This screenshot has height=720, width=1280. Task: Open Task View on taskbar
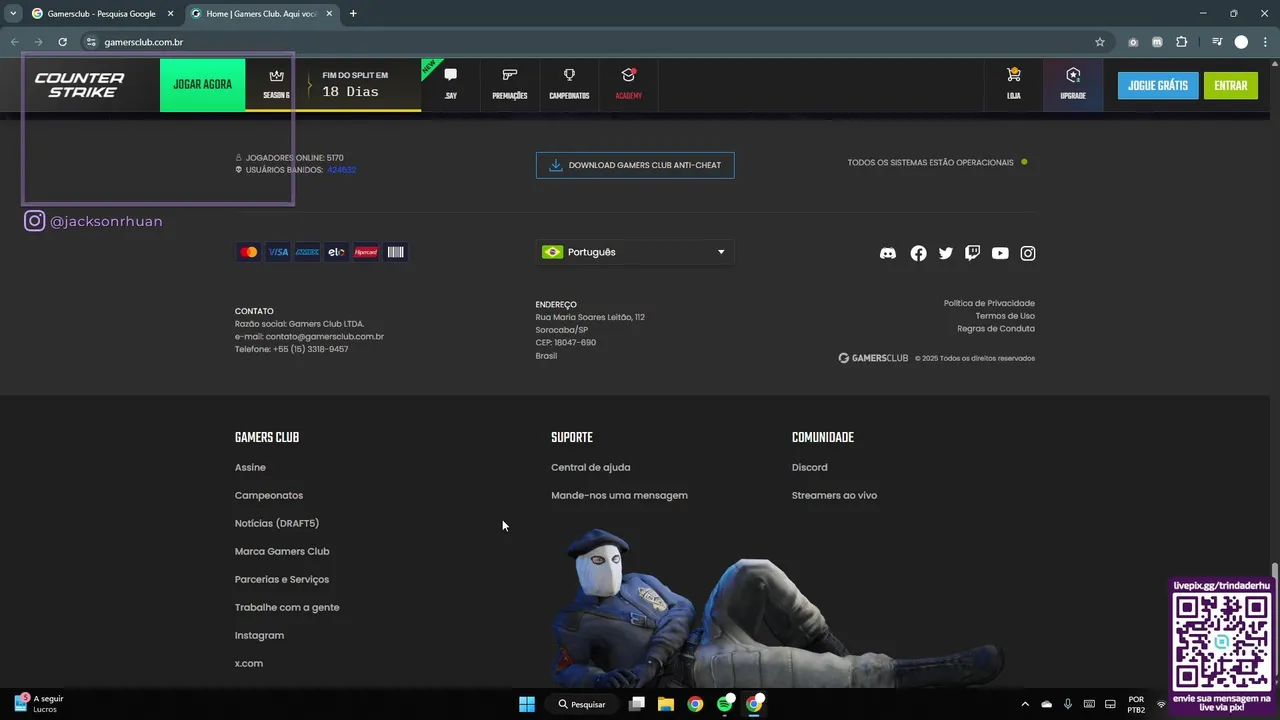point(636,704)
